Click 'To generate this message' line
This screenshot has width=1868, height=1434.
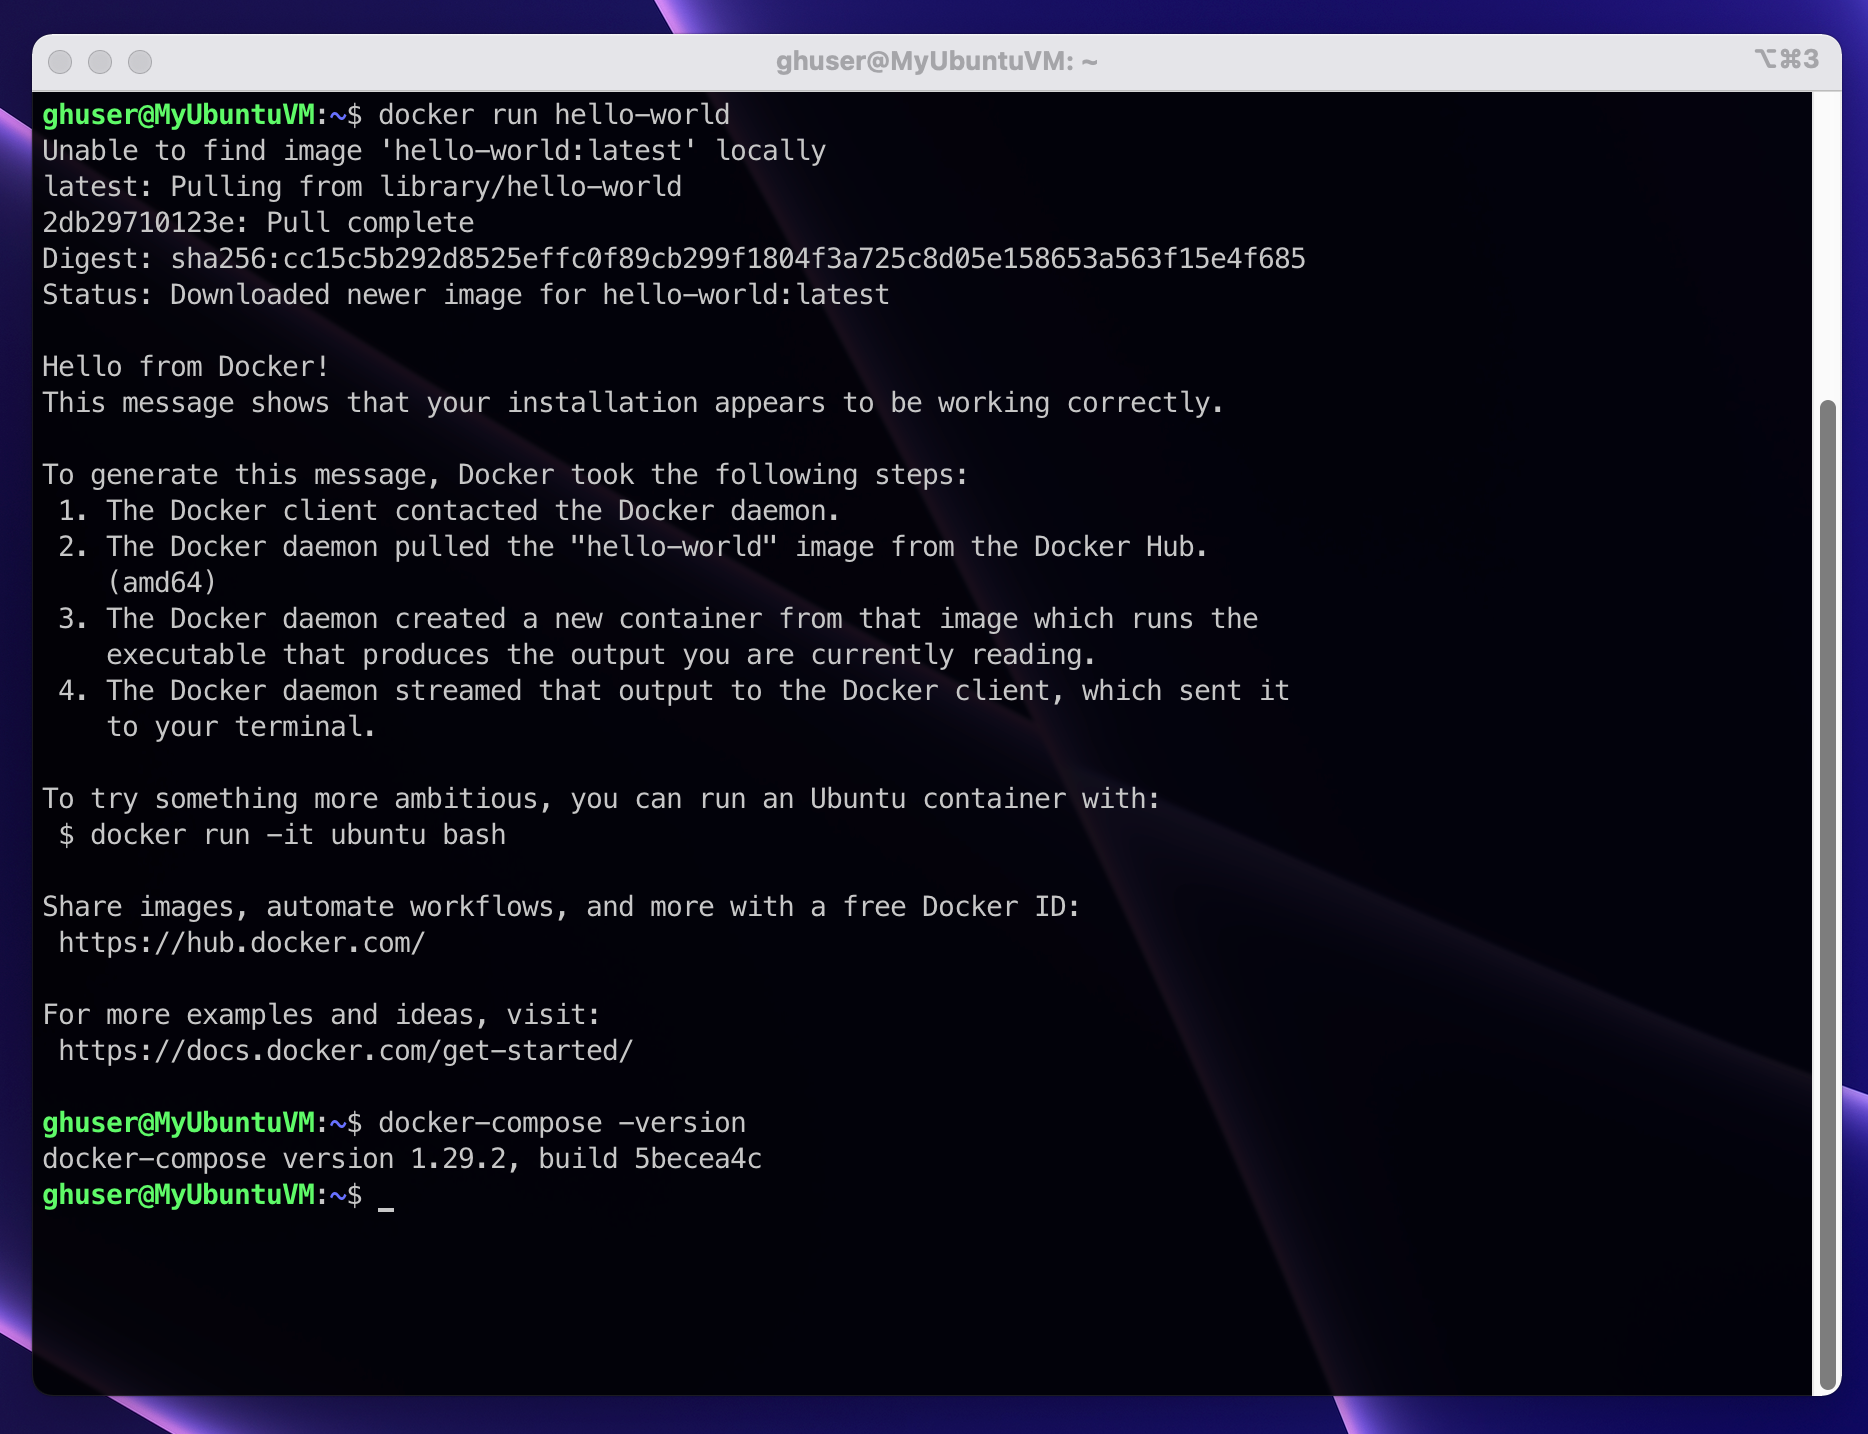(505, 475)
